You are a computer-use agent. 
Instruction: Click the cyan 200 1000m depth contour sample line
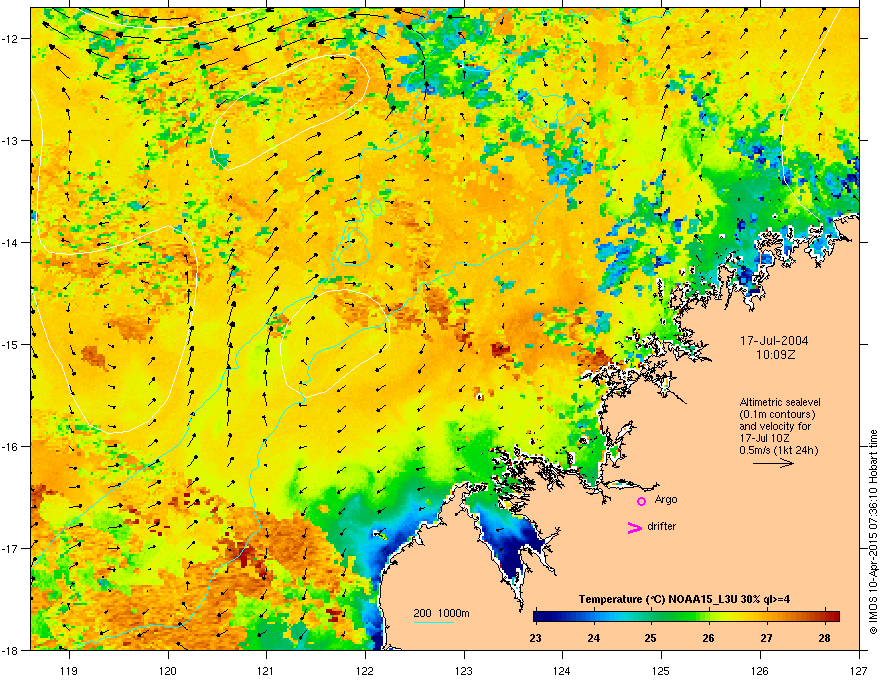(434, 623)
